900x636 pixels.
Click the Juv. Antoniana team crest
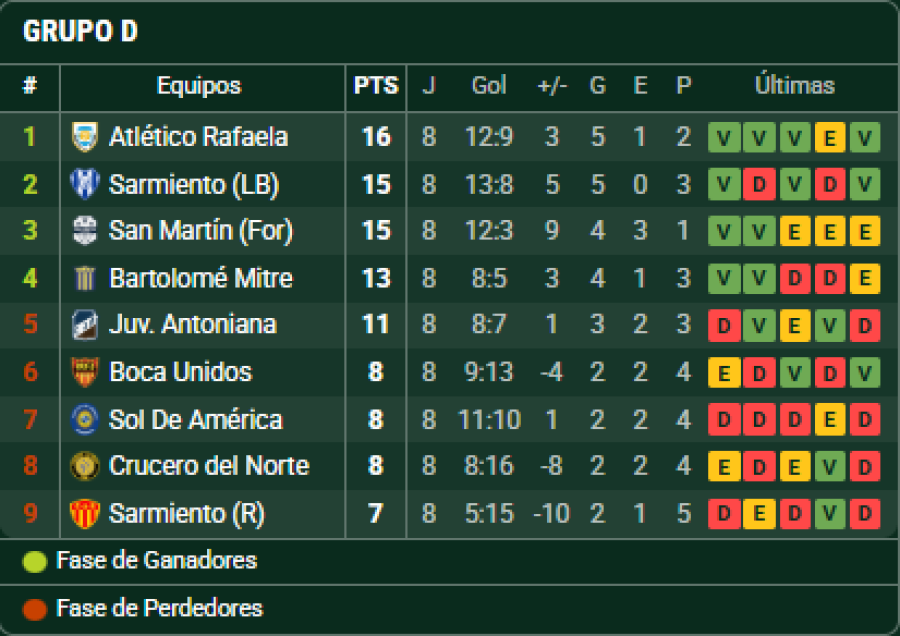coord(85,325)
